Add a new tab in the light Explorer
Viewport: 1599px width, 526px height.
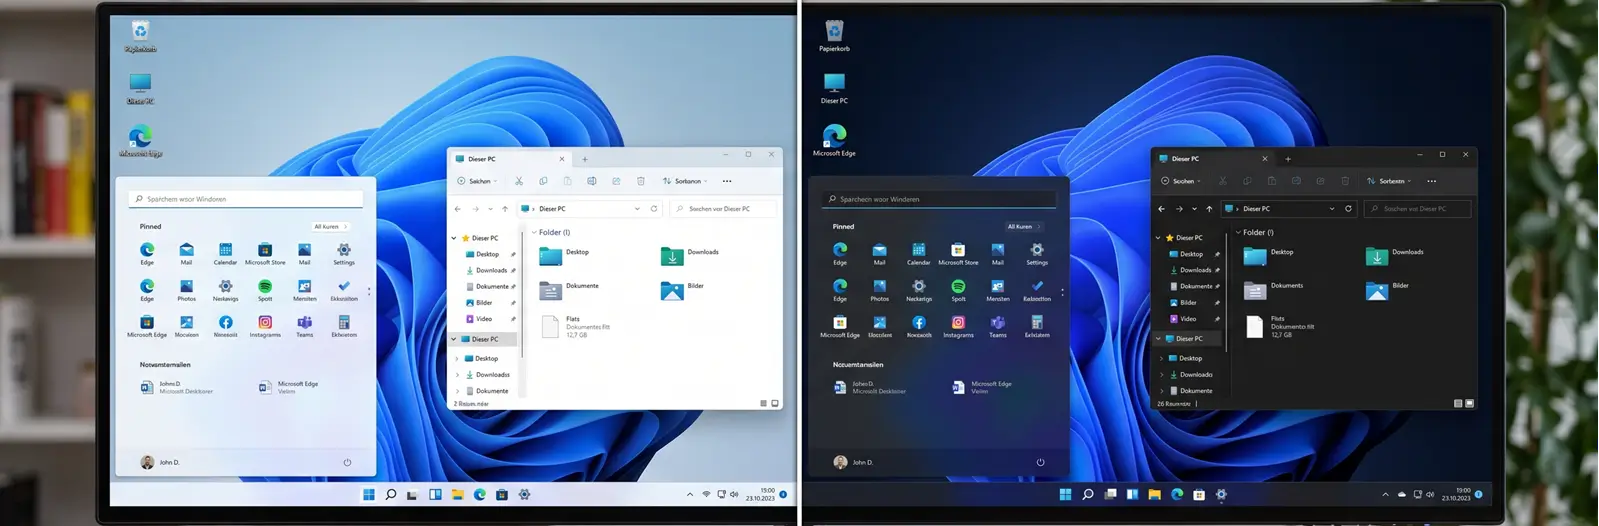pyautogui.click(x=585, y=158)
